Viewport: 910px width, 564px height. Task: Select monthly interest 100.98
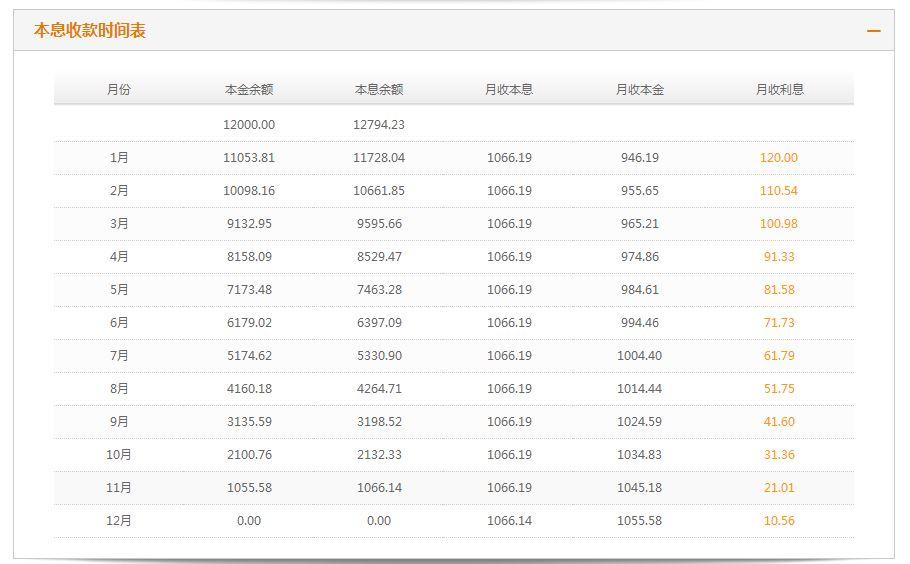pos(779,224)
